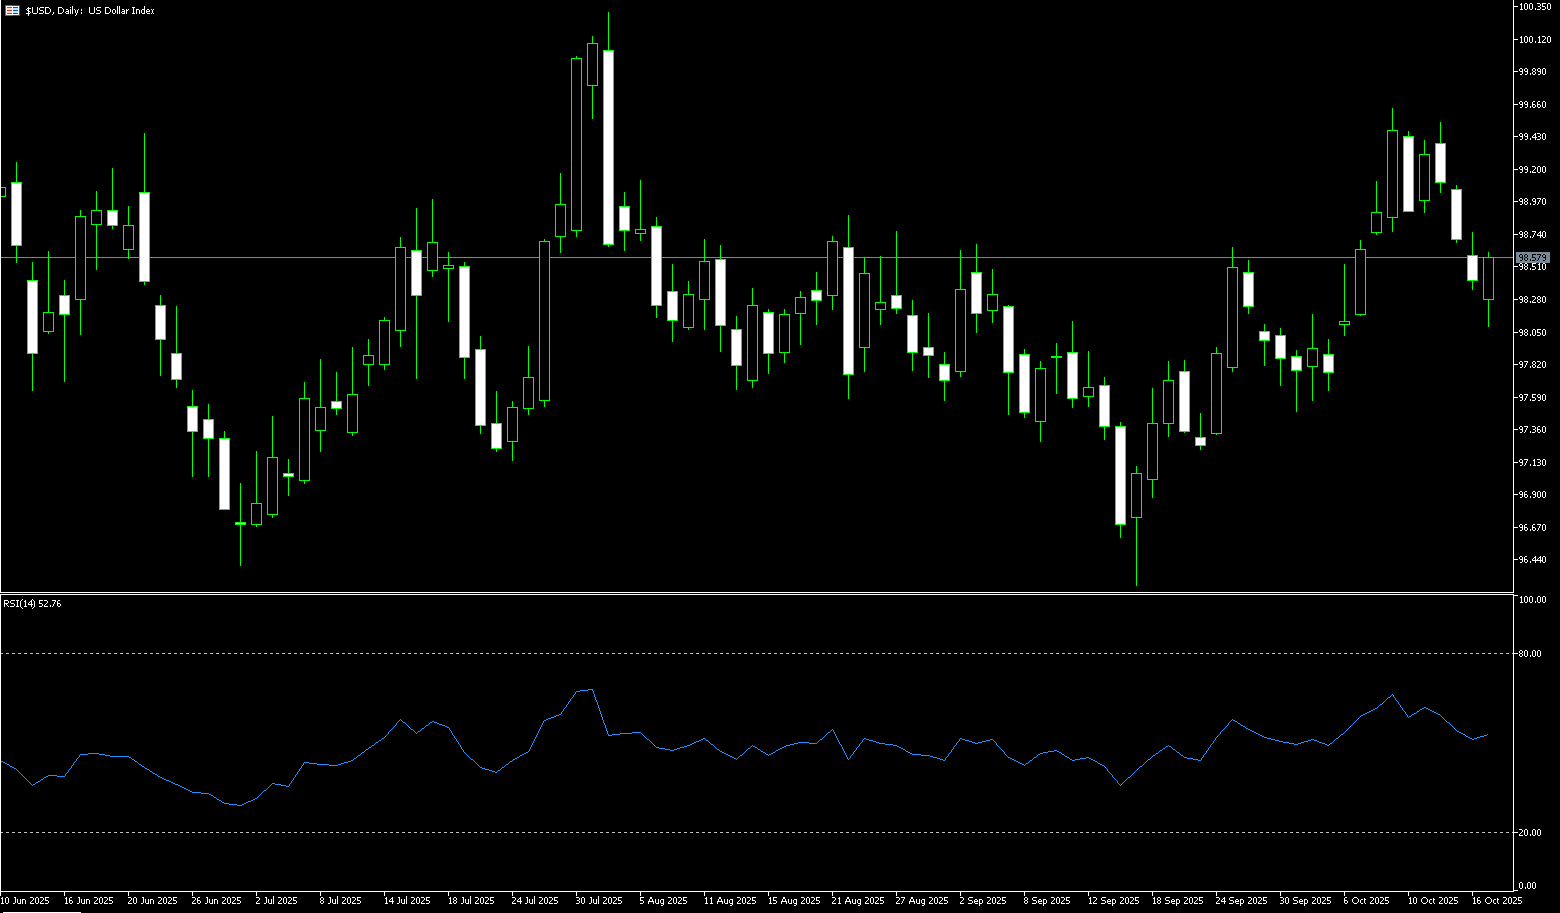Screen dimensions: 1560x913
Task: Click the '$USD, Daily: US Dollar Index' title
Action: coord(90,11)
